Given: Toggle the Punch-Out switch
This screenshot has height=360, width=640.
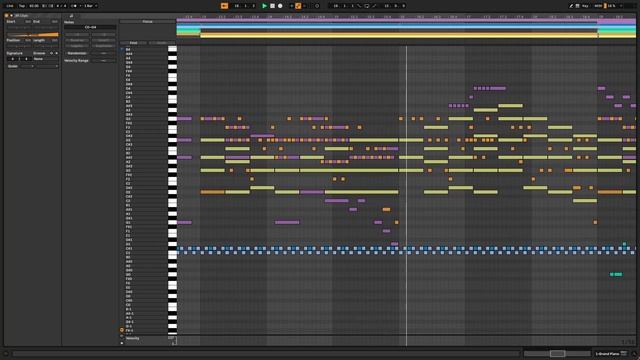Looking at the screenshot, I should click(x=374, y=6).
